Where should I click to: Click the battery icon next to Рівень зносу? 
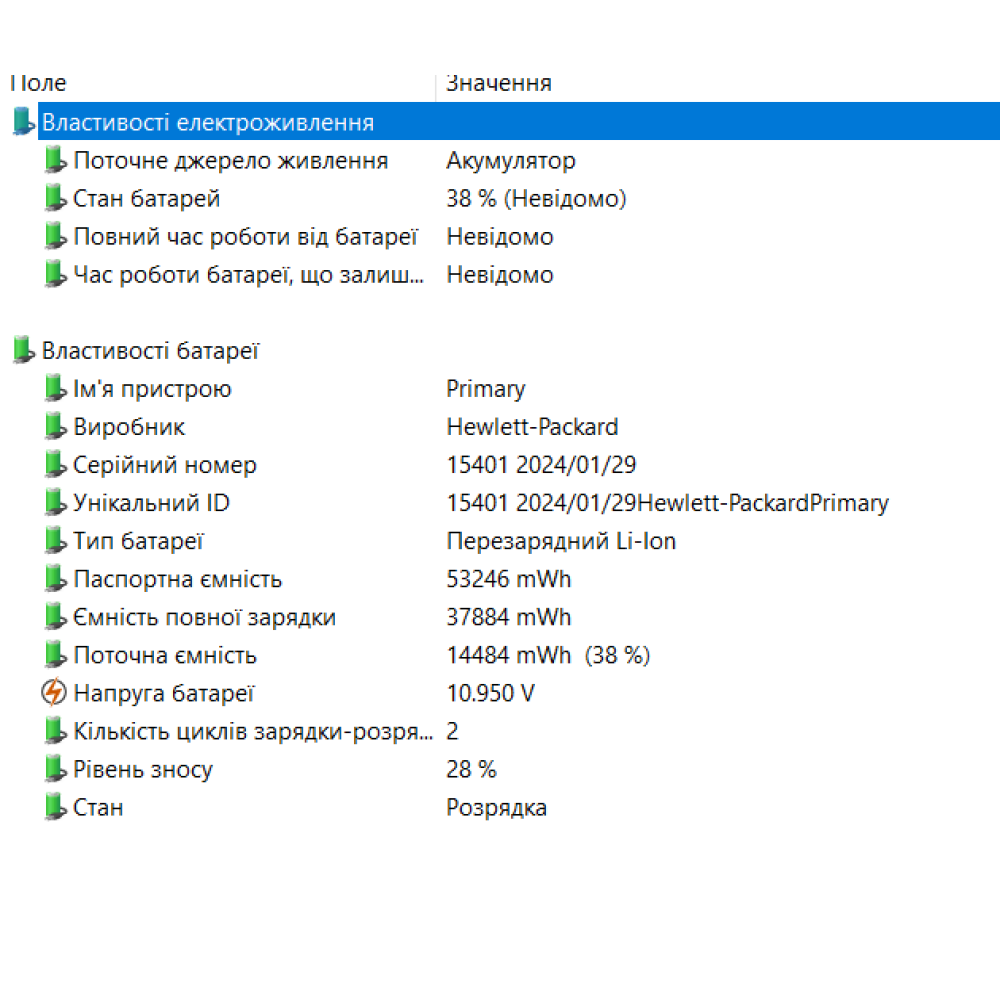coord(55,769)
